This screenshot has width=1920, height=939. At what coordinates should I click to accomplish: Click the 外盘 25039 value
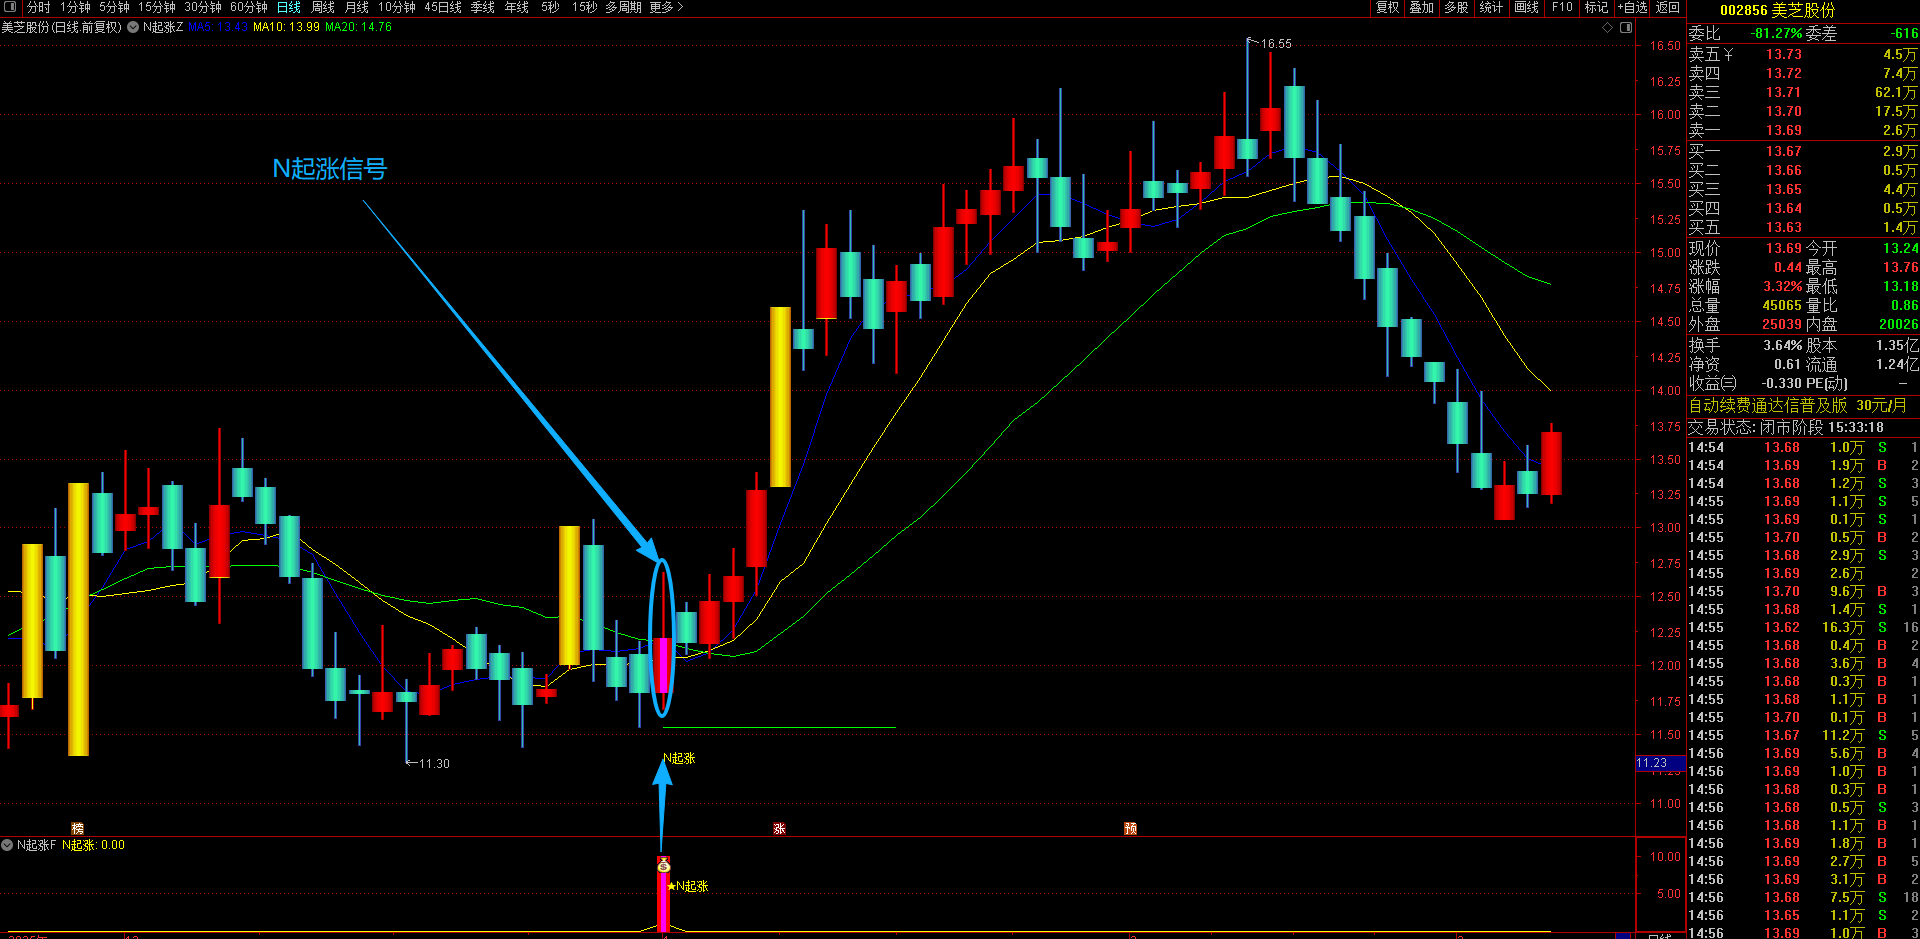click(1782, 324)
